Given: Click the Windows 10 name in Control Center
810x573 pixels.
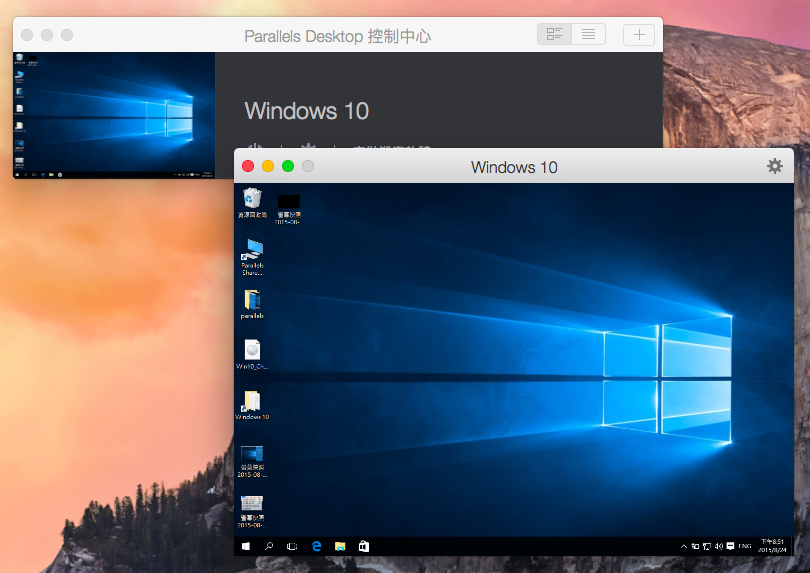Looking at the screenshot, I should pos(307,111).
